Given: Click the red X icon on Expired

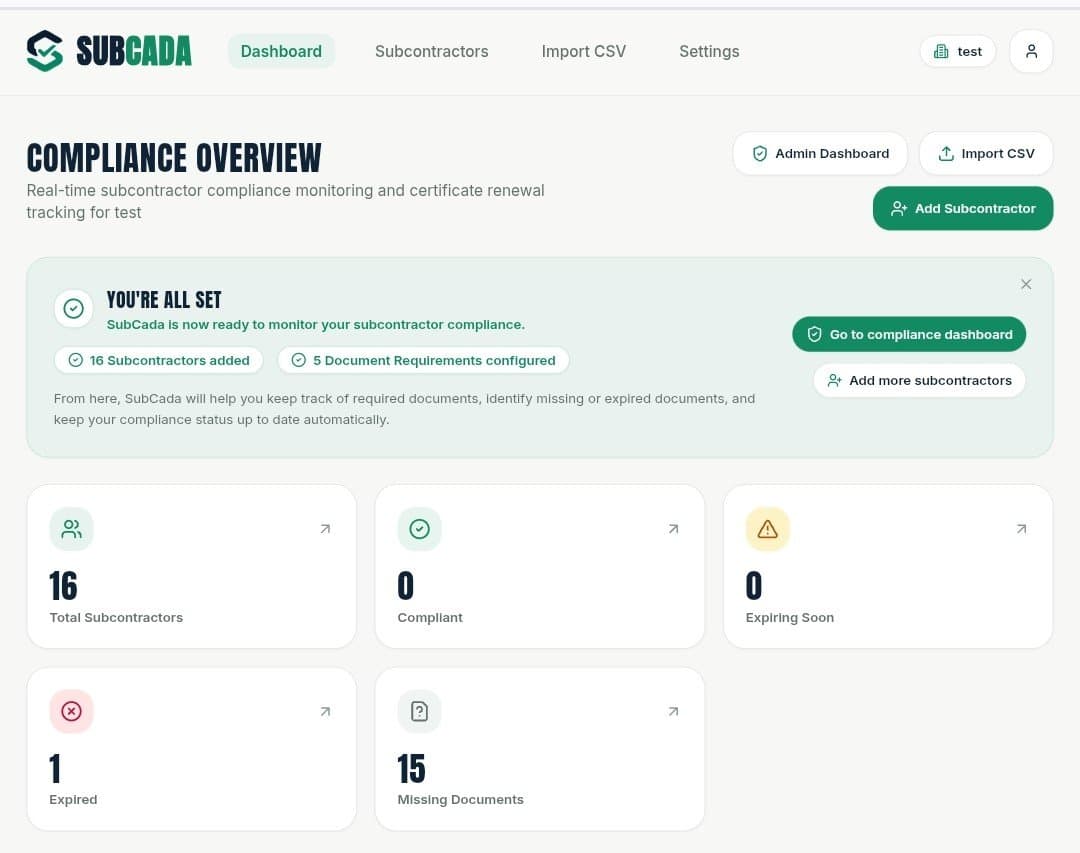Looking at the screenshot, I should [x=72, y=711].
